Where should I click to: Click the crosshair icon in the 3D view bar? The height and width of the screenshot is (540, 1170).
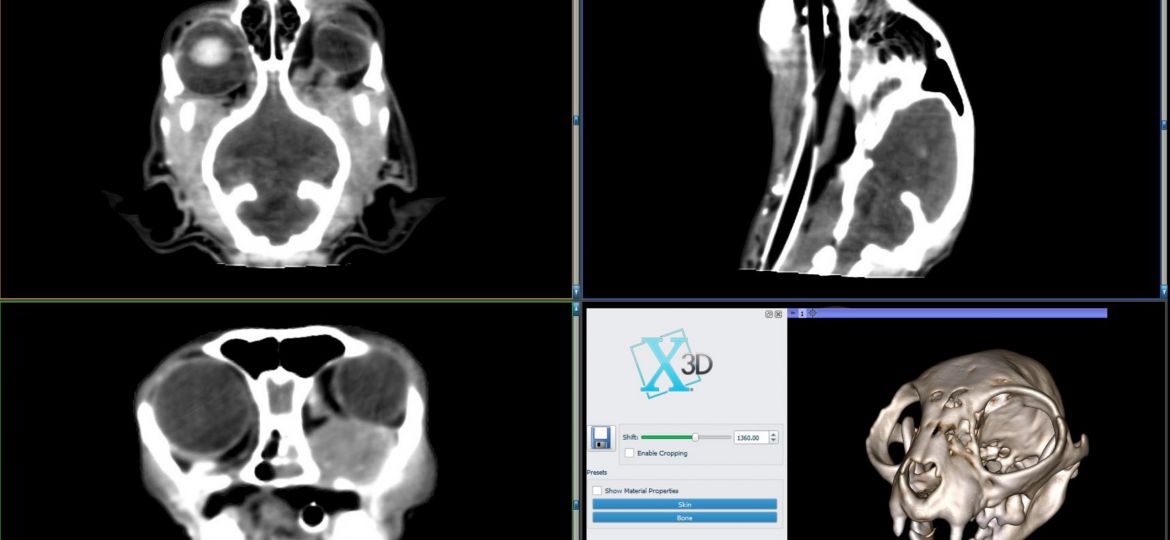click(811, 313)
